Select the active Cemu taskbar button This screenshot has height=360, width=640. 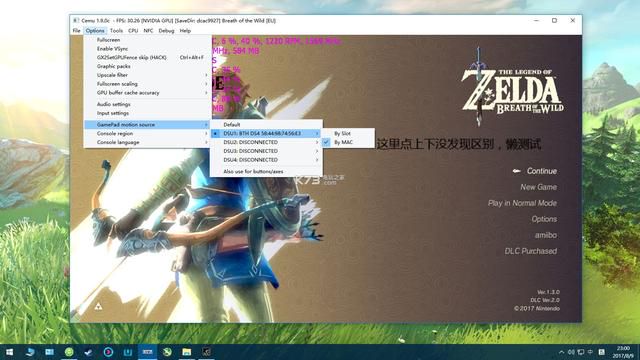[147, 352]
